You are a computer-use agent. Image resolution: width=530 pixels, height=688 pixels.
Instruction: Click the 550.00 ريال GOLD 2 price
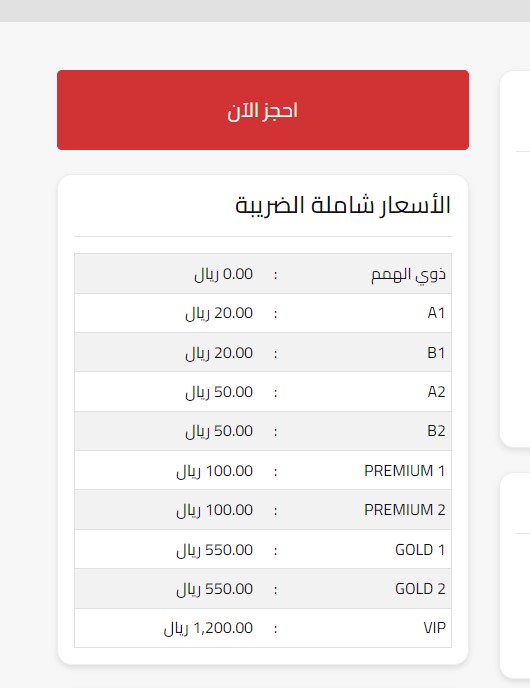pyautogui.click(x=215, y=589)
